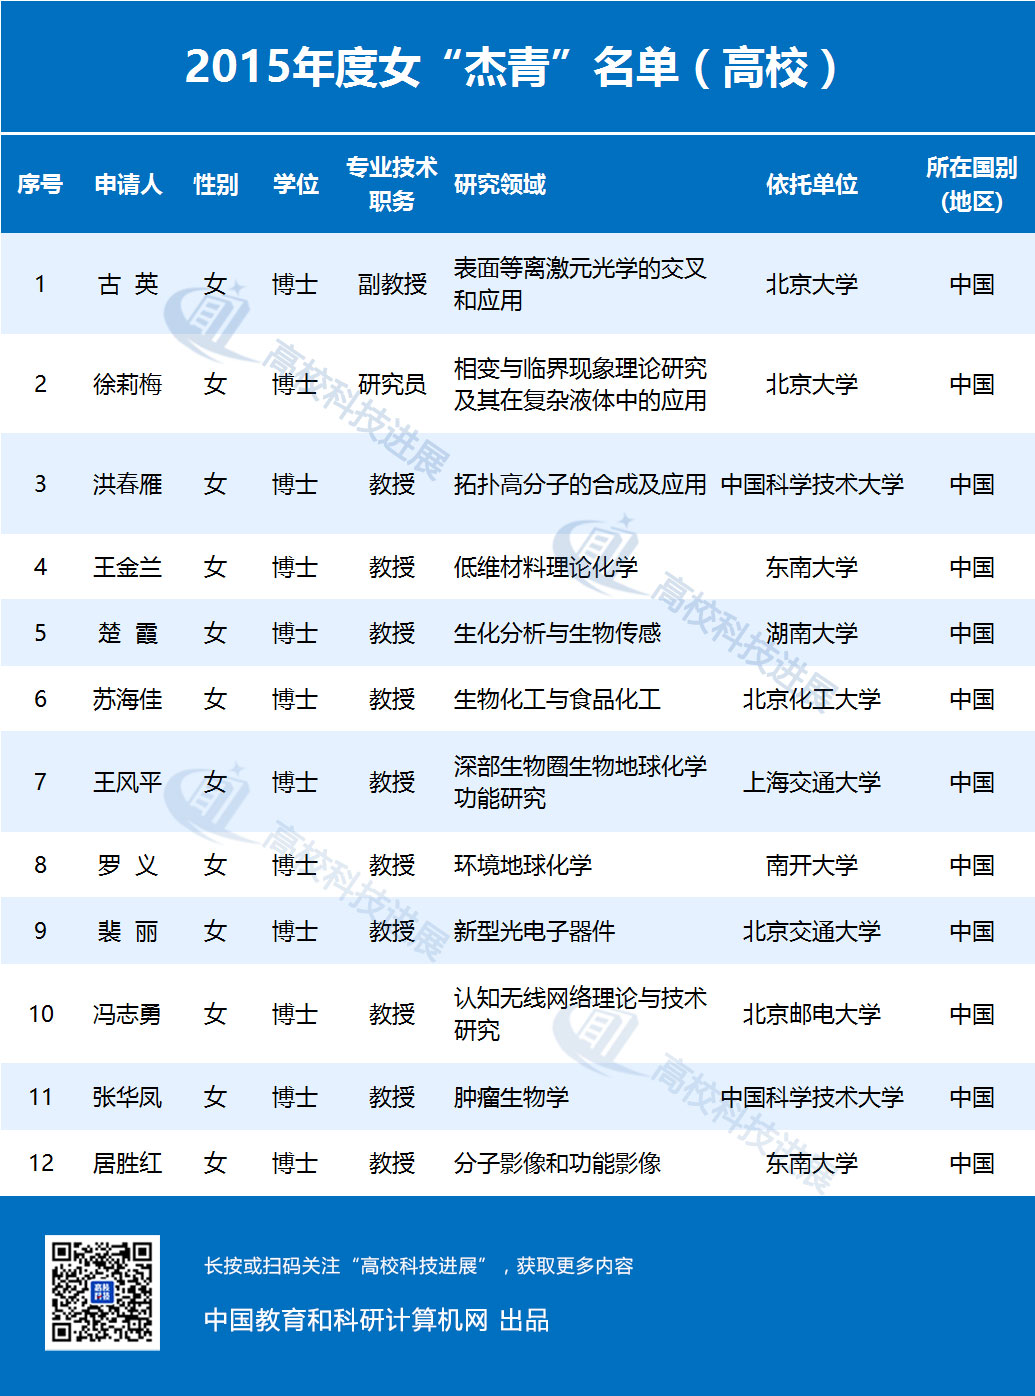Viewport: 1035px width, 1396px height.
Task: Select applicant name 徐莉梅
Action: pos(127,385)
